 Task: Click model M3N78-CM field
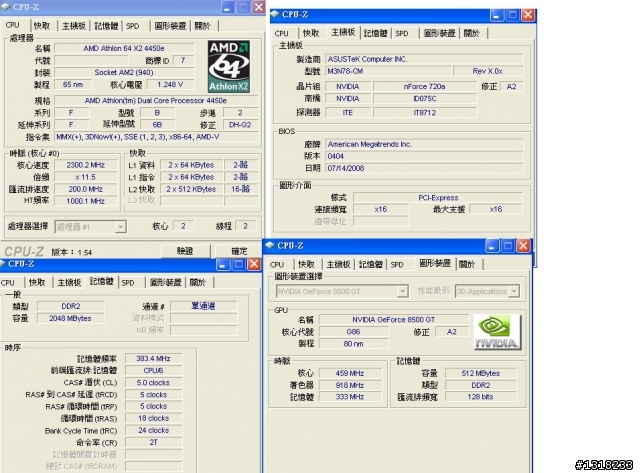click(x=388, y=71)
